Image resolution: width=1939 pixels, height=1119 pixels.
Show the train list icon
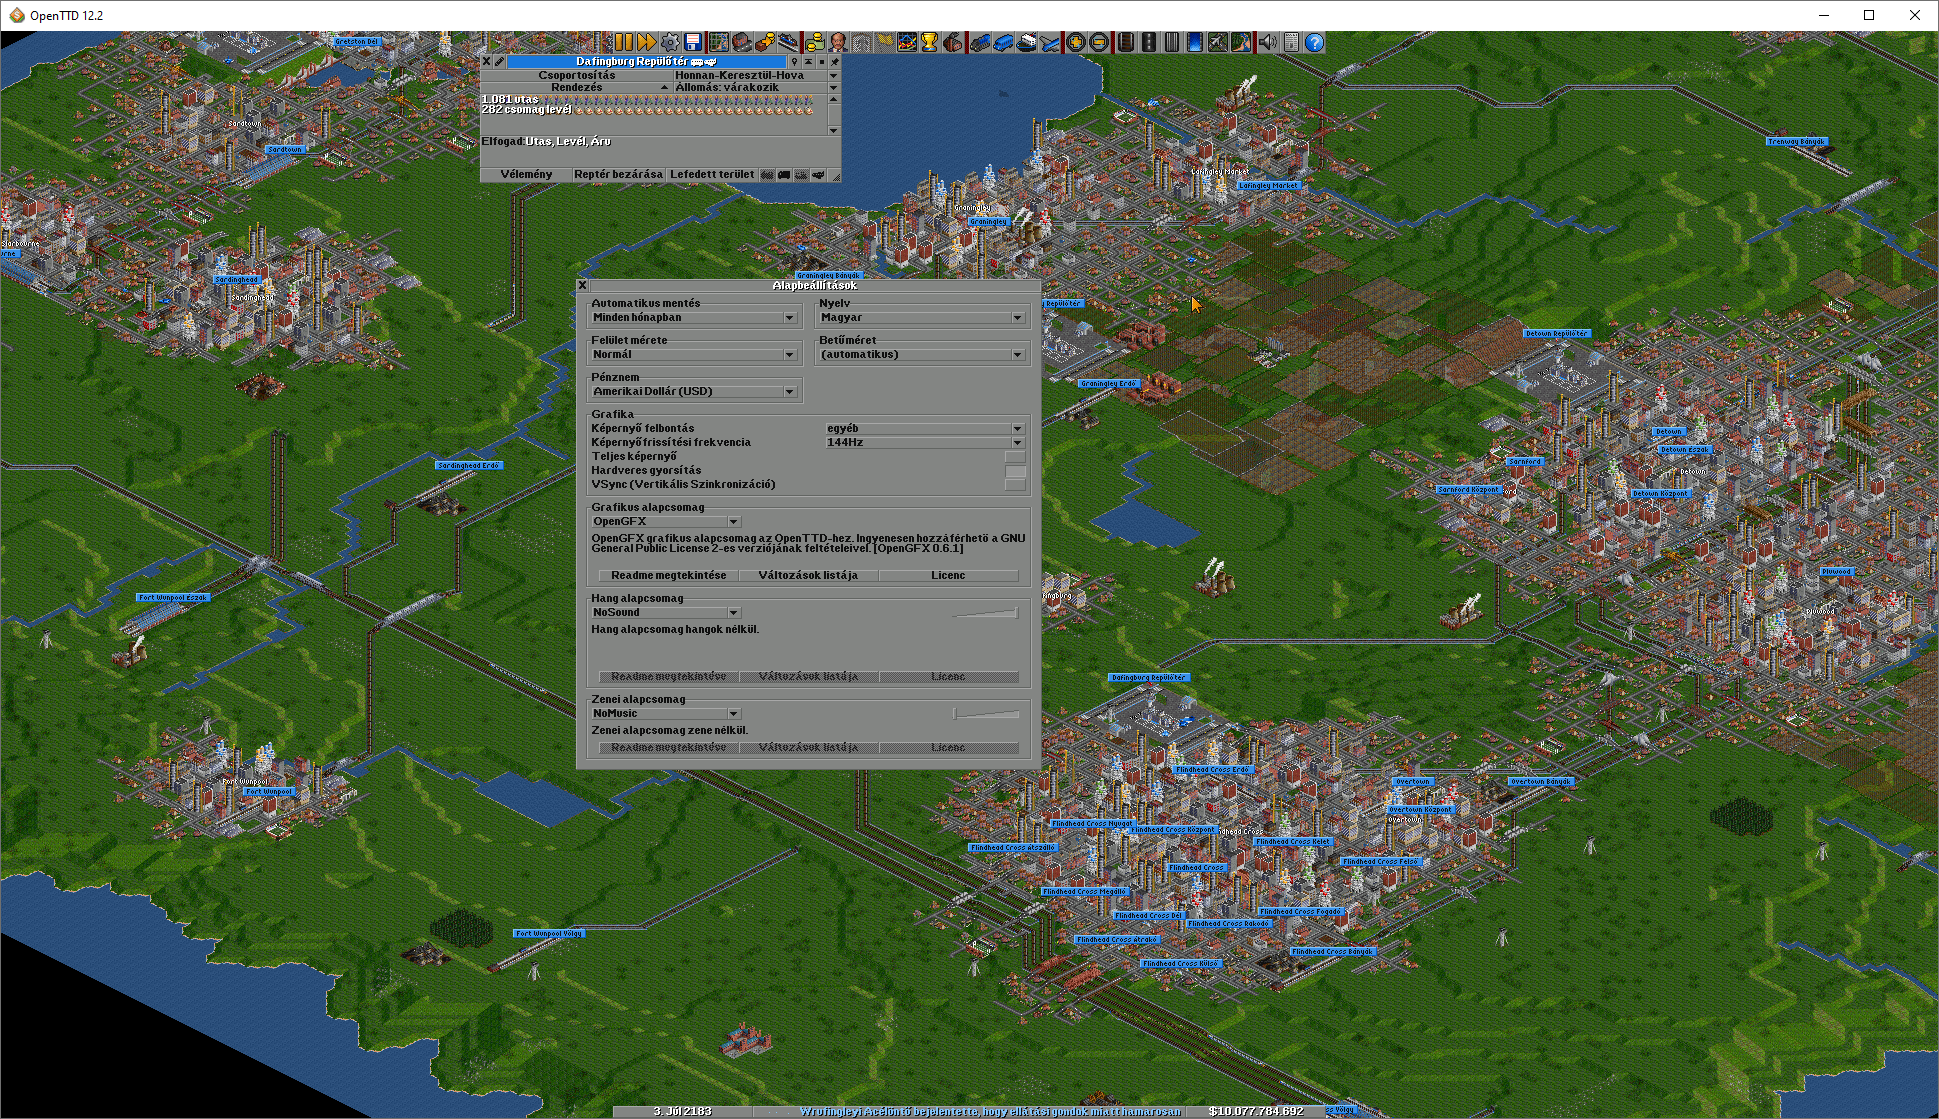click(980, 42)
